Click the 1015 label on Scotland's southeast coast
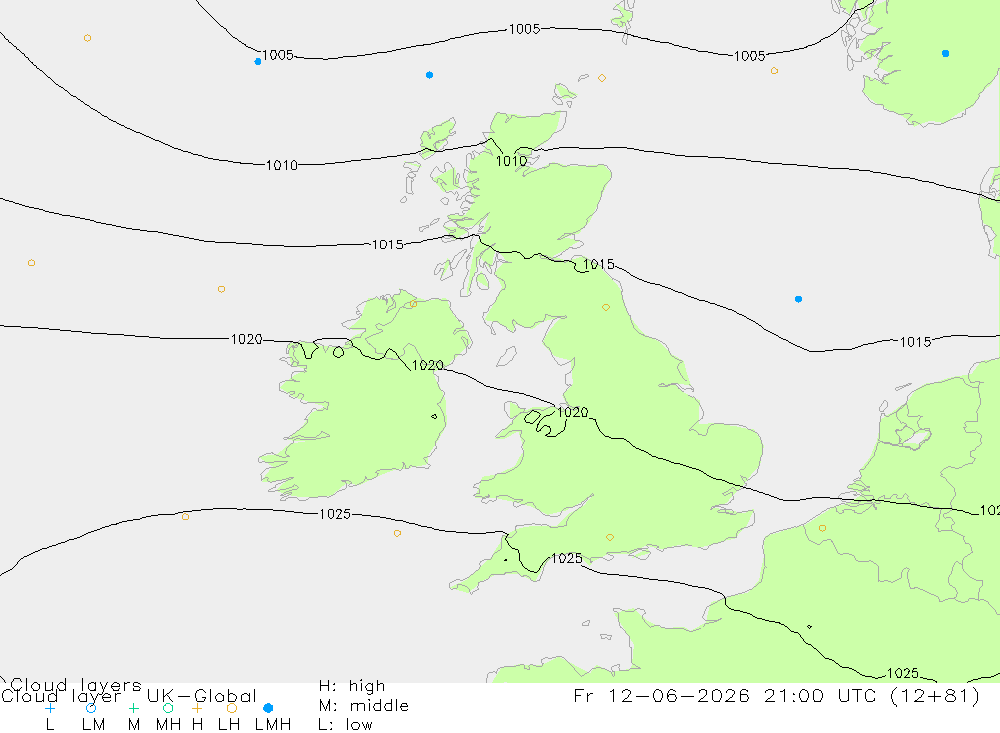Viewport: 1000px width, 733px height. pyautogui.click(x=599, y=264)
